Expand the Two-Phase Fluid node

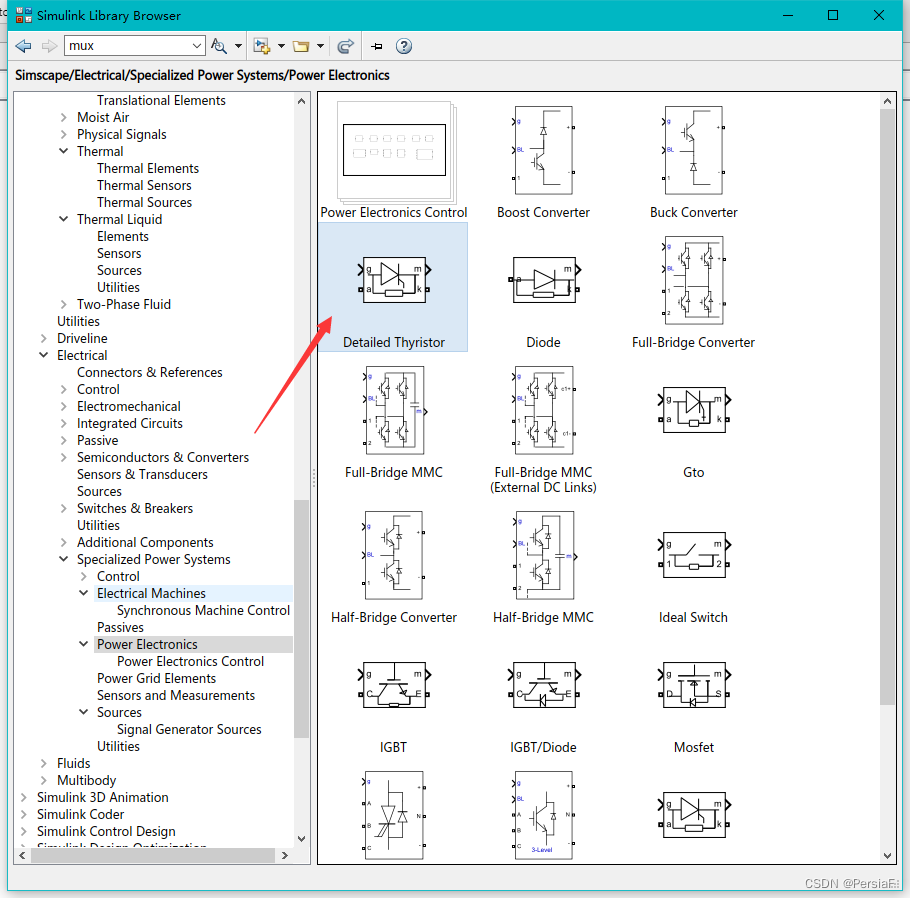63,304
